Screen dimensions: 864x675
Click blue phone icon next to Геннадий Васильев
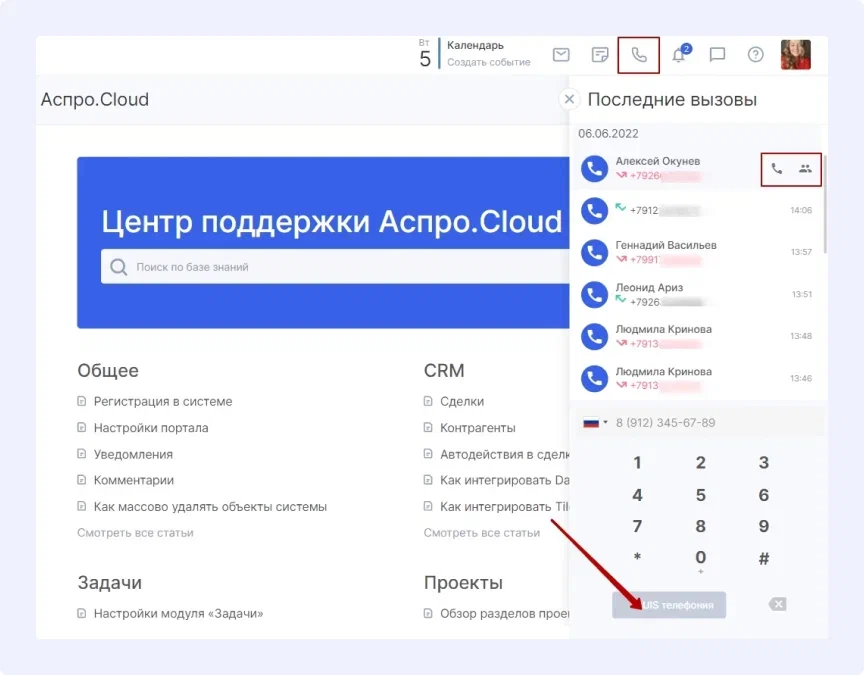pos(594,252)
